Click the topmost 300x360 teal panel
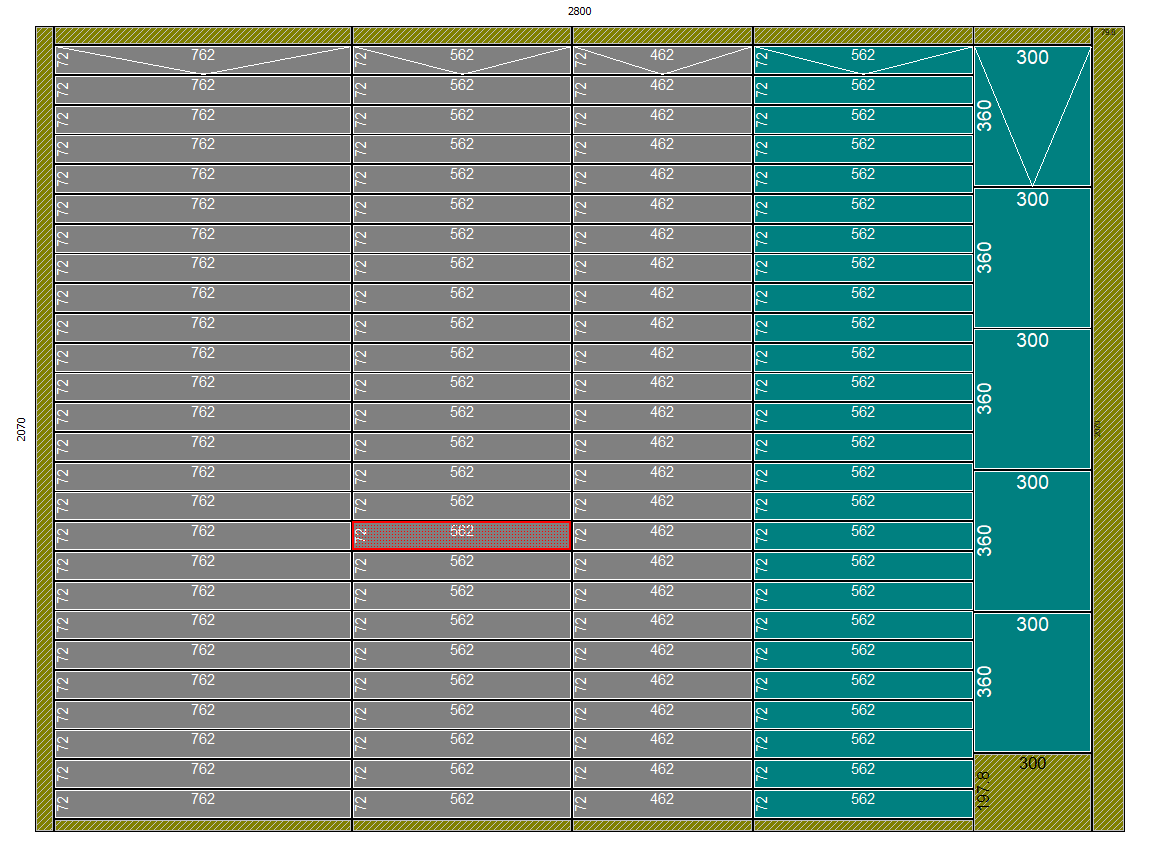This screenshot has width=1166, height=853. point(1032,116)
